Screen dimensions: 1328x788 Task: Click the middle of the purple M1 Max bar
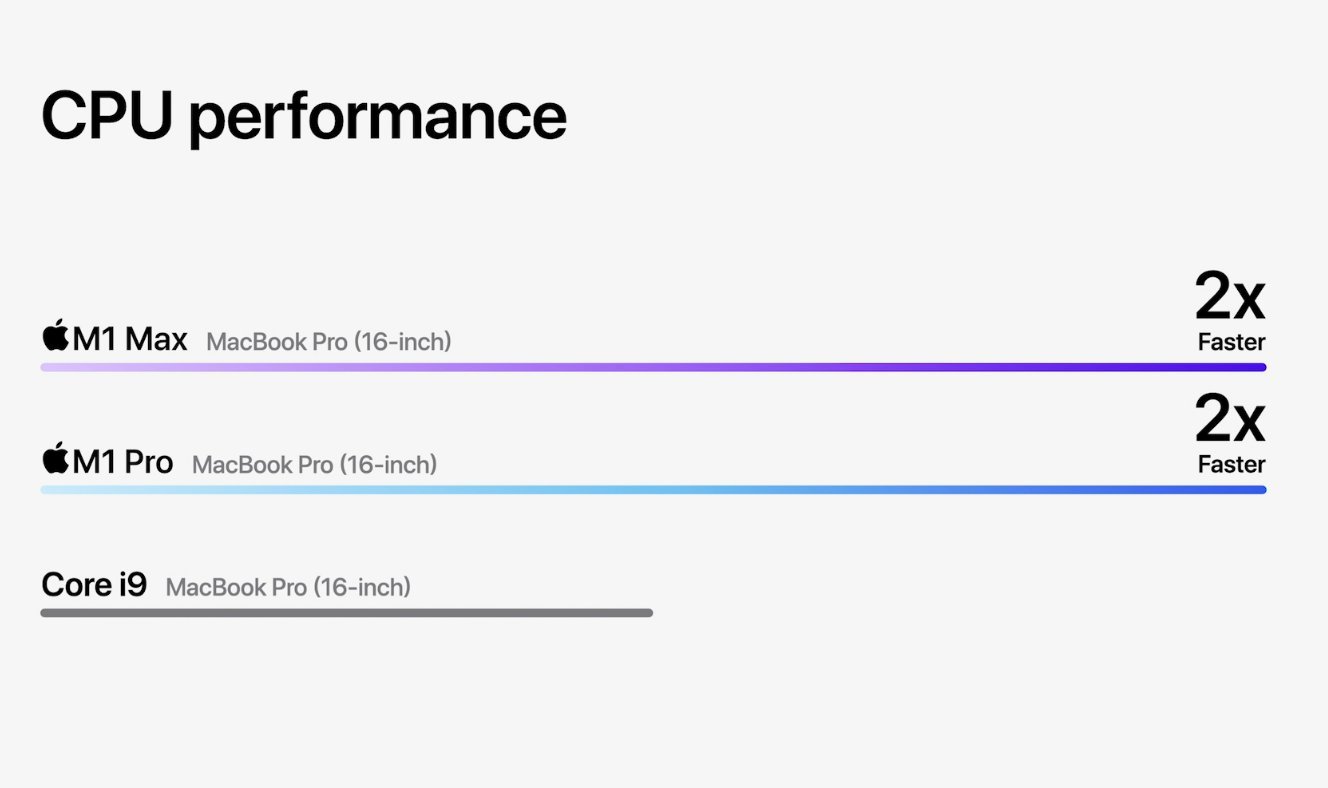653,367
